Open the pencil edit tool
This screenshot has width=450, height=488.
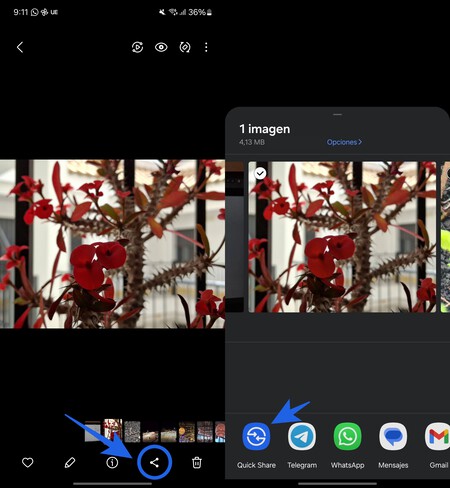(70, 463)
